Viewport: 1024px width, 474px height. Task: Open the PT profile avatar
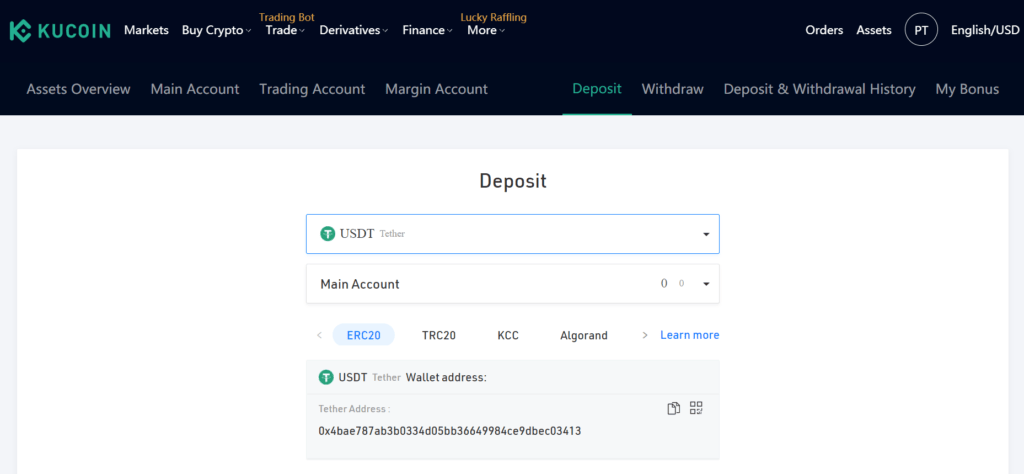click(x=921, y=30)
